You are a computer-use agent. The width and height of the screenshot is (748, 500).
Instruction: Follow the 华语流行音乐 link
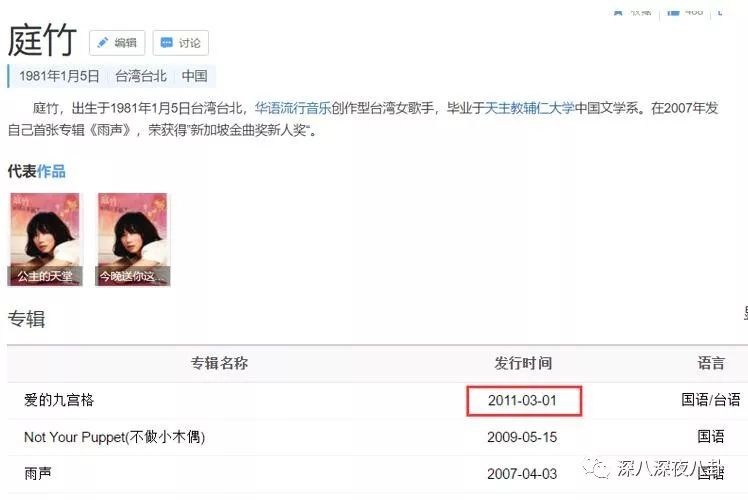pos(293,108)
